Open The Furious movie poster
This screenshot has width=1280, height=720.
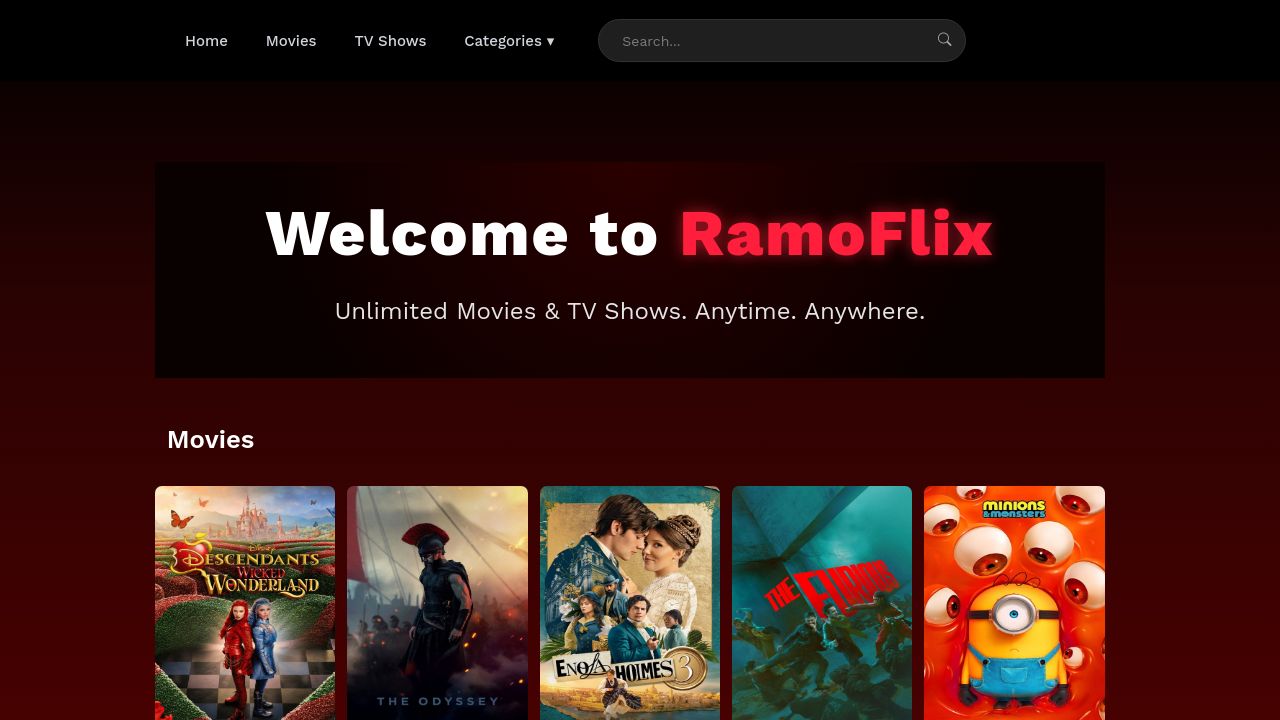coord(822,603)
